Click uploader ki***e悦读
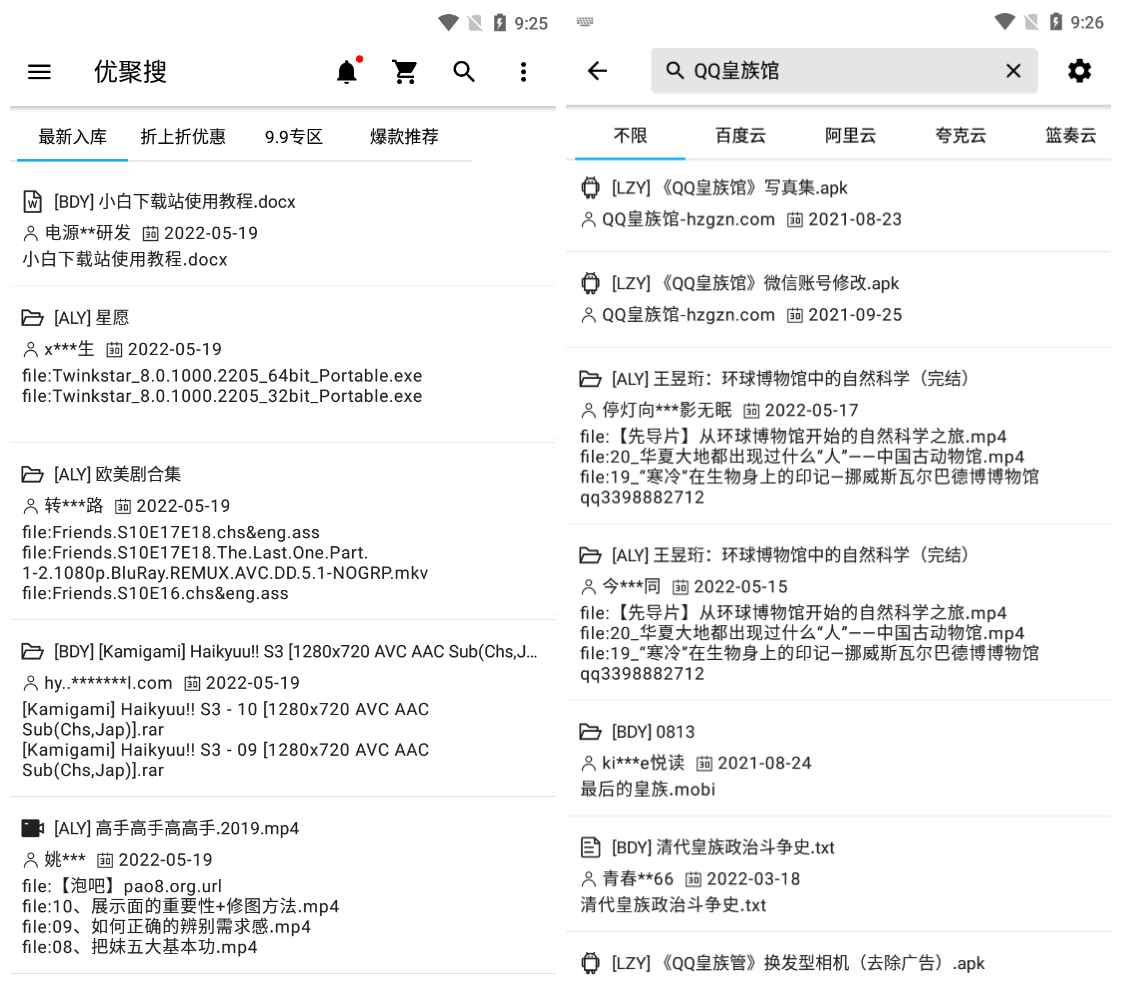The height and width of the screenshot is (995, 1121). tap(643, 763)
